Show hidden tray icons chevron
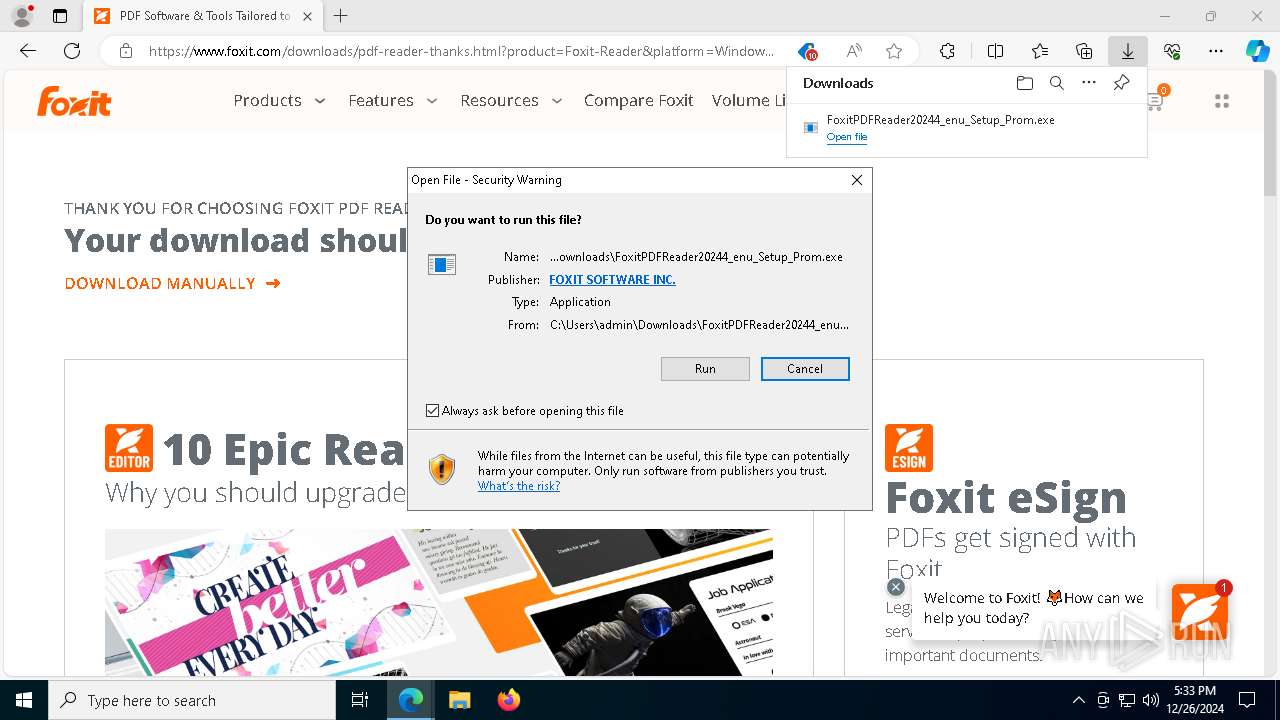 pos(1078,700)
